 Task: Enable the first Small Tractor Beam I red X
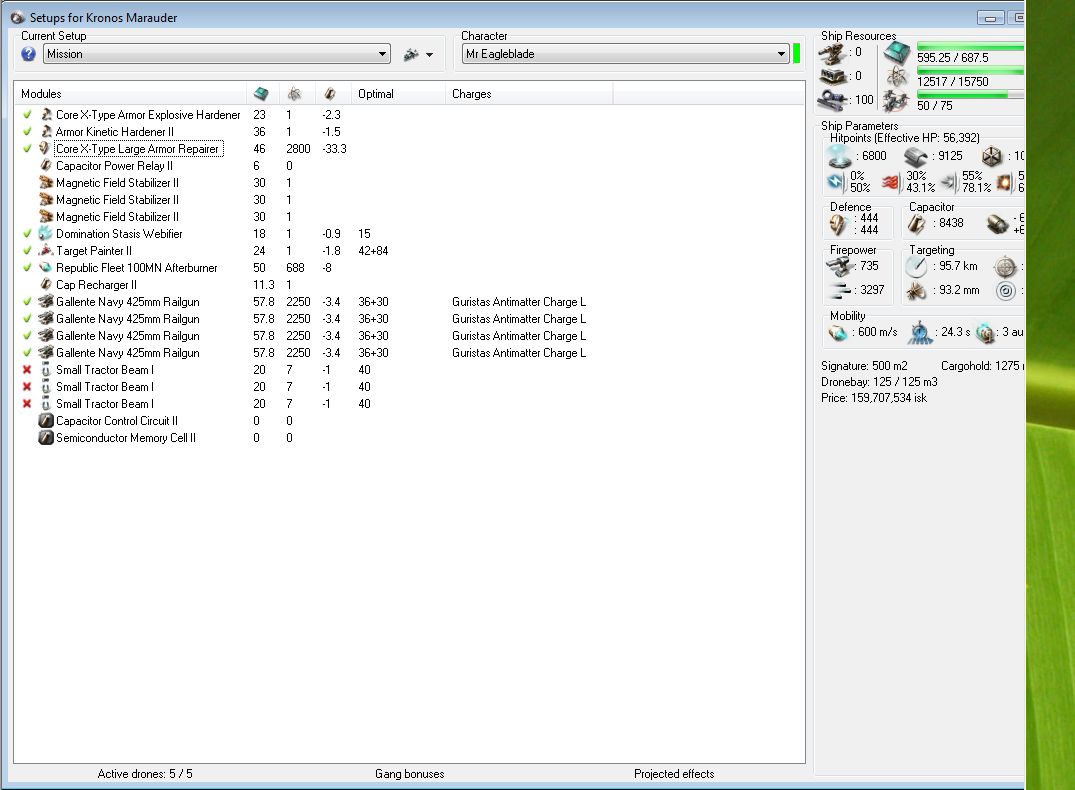point(27,370)
